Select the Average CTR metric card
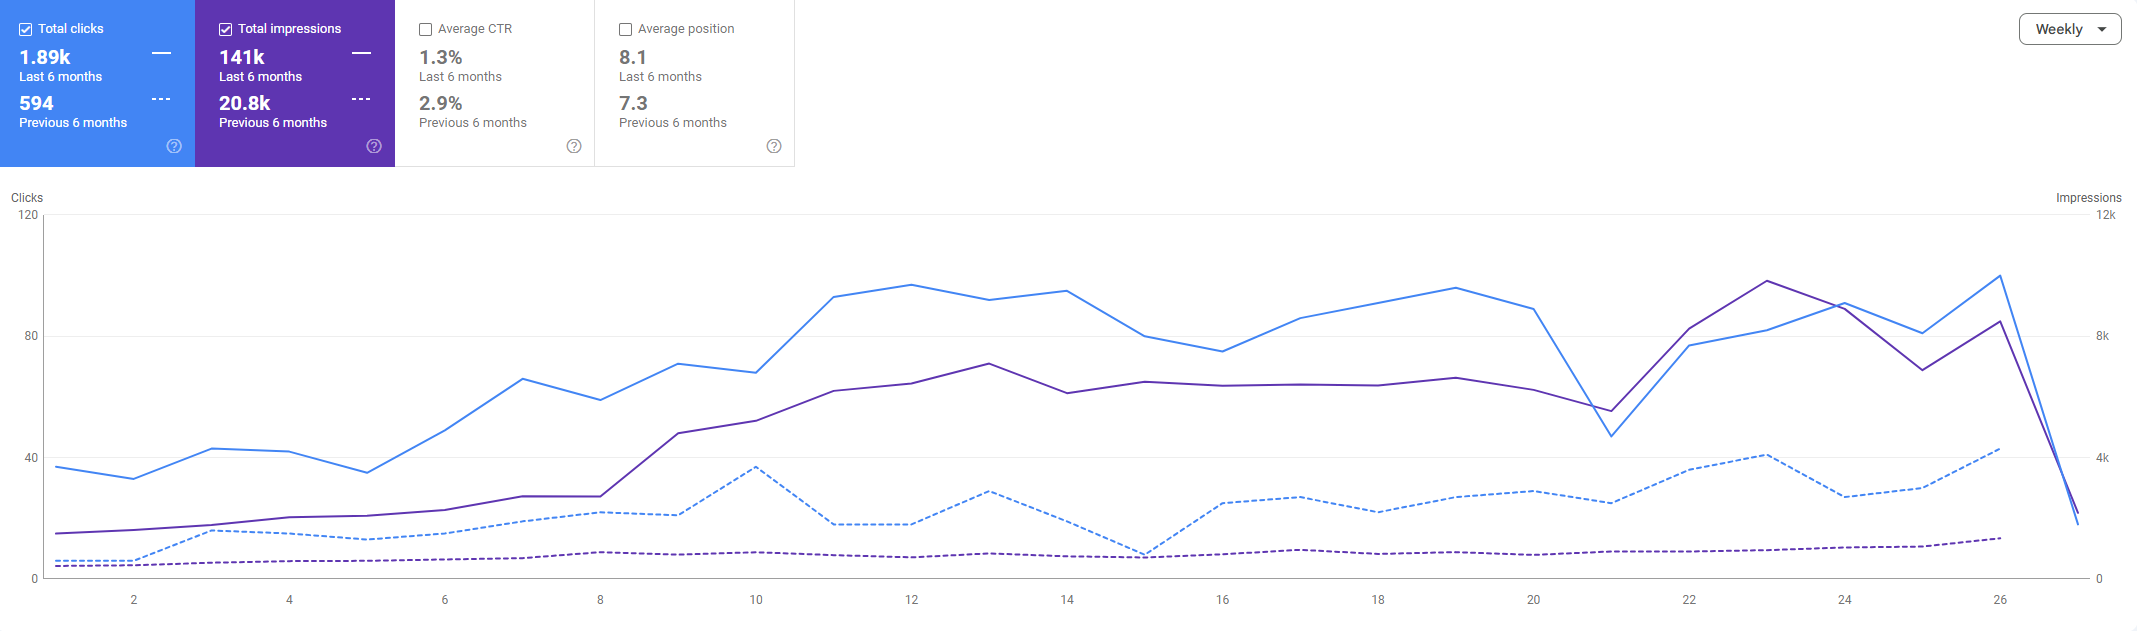This screenshot has height=631, width=2137. (x=494, y=84)
